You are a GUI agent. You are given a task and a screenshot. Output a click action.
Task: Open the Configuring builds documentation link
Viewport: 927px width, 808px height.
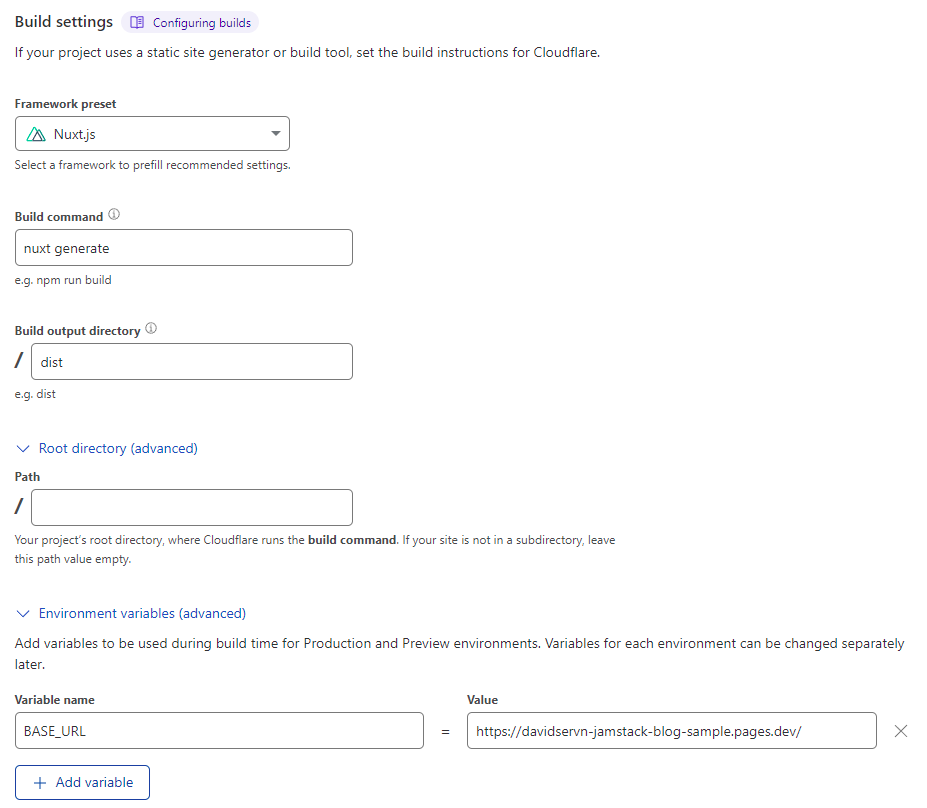coord(189,22)
